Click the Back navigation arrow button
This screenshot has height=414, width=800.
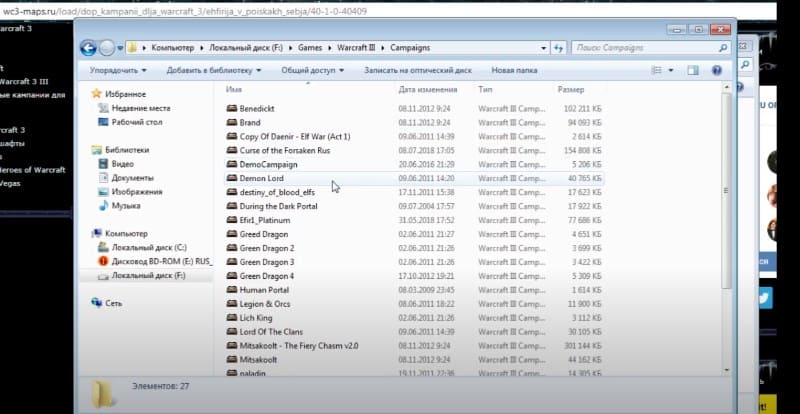pos(88,47)
